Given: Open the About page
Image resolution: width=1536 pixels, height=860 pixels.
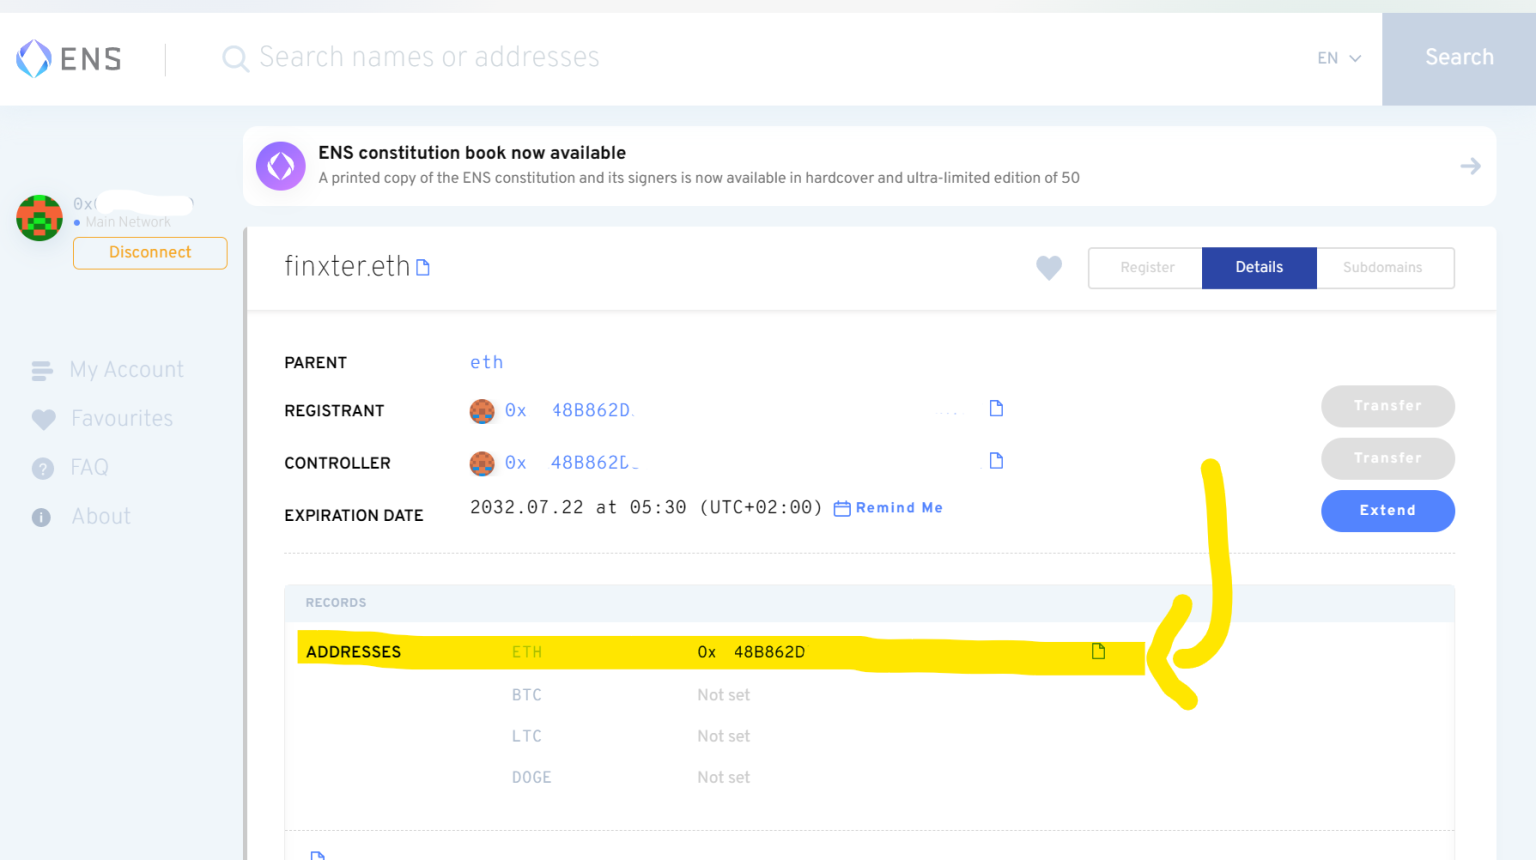Looking at the screenshot, I should point(101,517).
